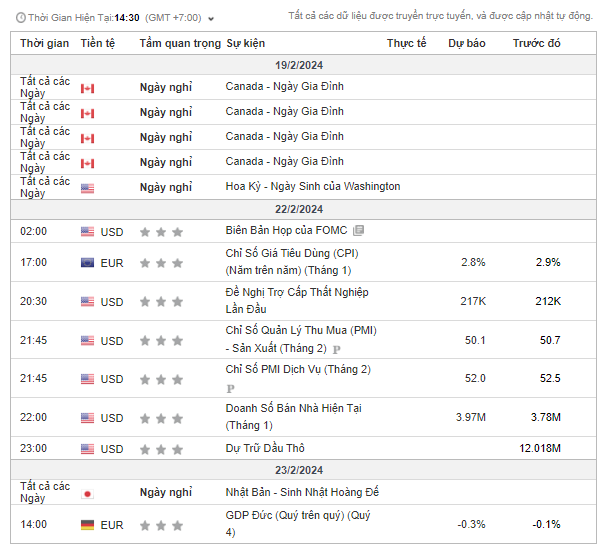
Task: Click the importance stars on the Dự Trữ Dầu Thô row
Action: (x=161, y=449)
